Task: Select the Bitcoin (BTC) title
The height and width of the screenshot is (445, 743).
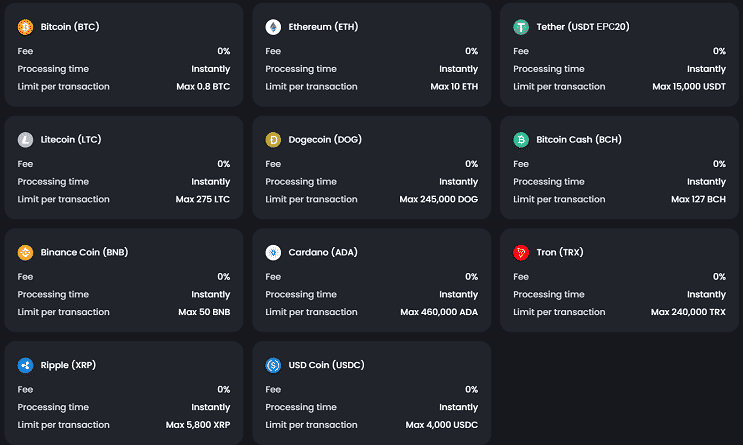Action: (70, 27)
